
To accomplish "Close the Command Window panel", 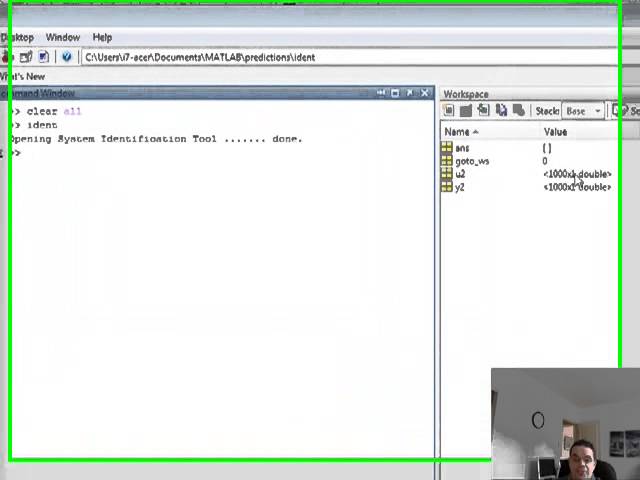I will 424,93.
